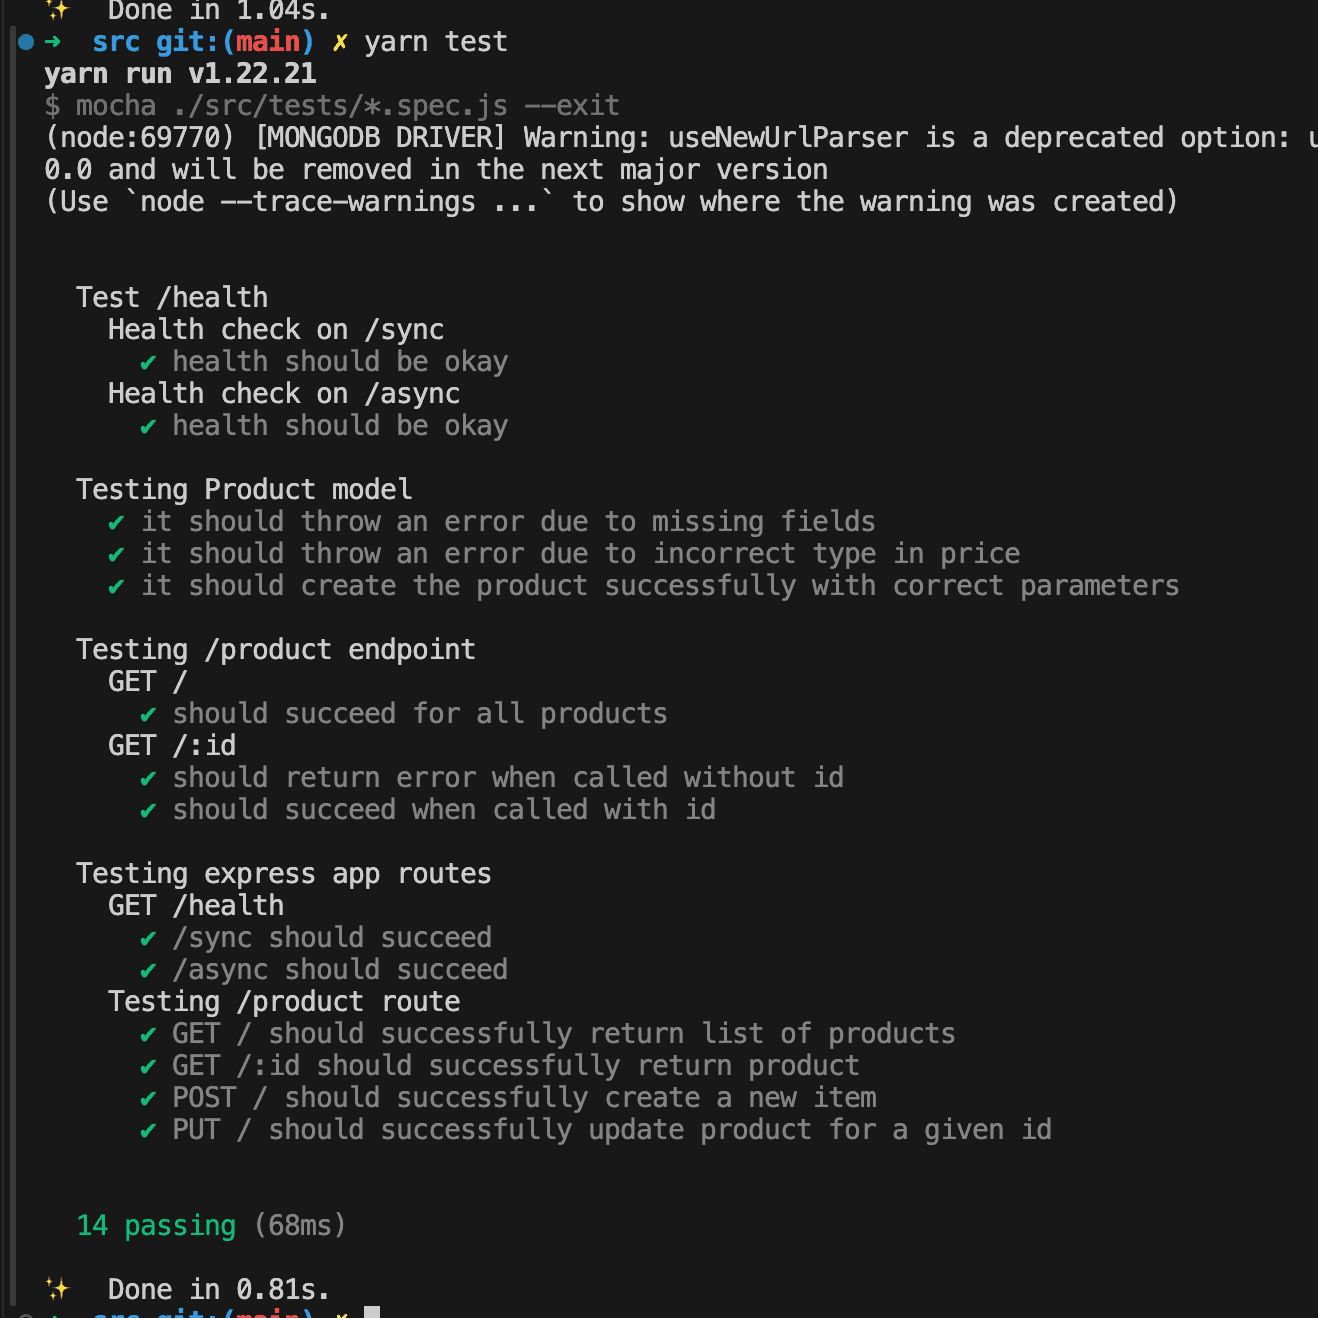Click the 14 passing summary text
The image size is (1318, 1318).
click(x=157, y=1225)
